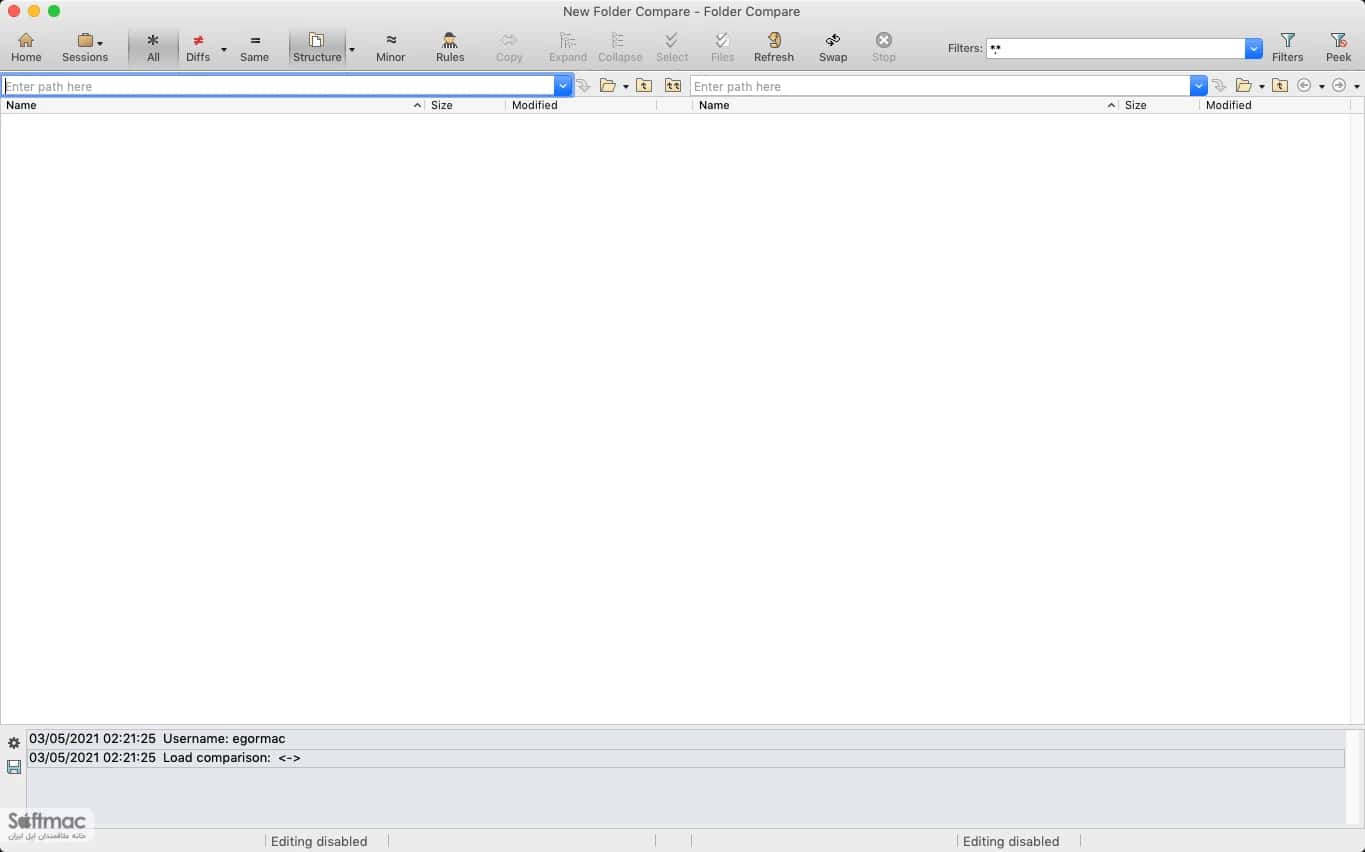Click the left browse-for-folder icon
Viewport: 1365px width, 852px height.
607,86
